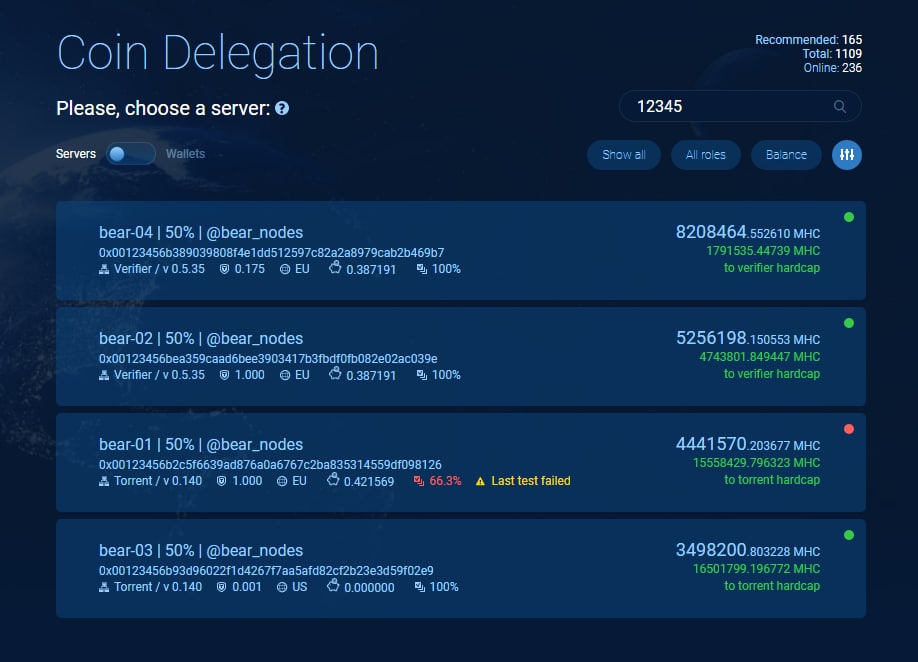Click bear-02 green online status dot
The height and width of the screenshot is (662, 918).
(849, 323)
